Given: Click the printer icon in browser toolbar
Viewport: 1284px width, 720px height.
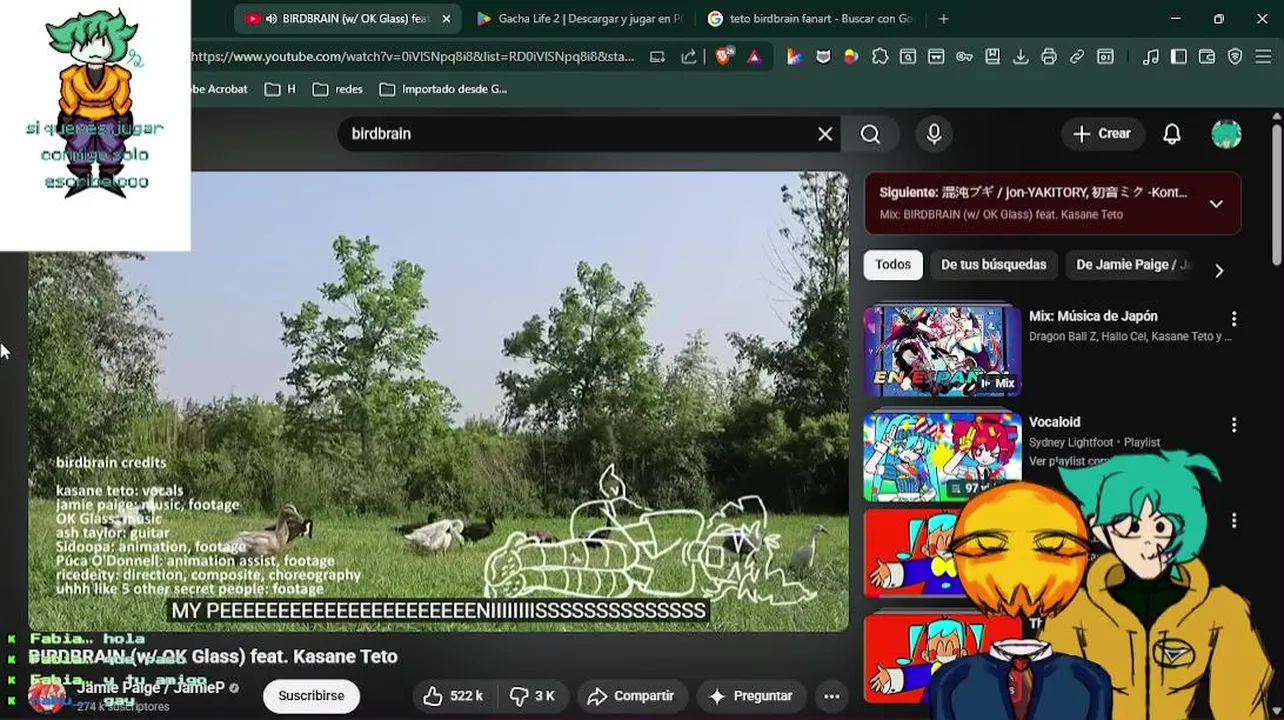Looking at the screenshot, I should (1048, 57).
